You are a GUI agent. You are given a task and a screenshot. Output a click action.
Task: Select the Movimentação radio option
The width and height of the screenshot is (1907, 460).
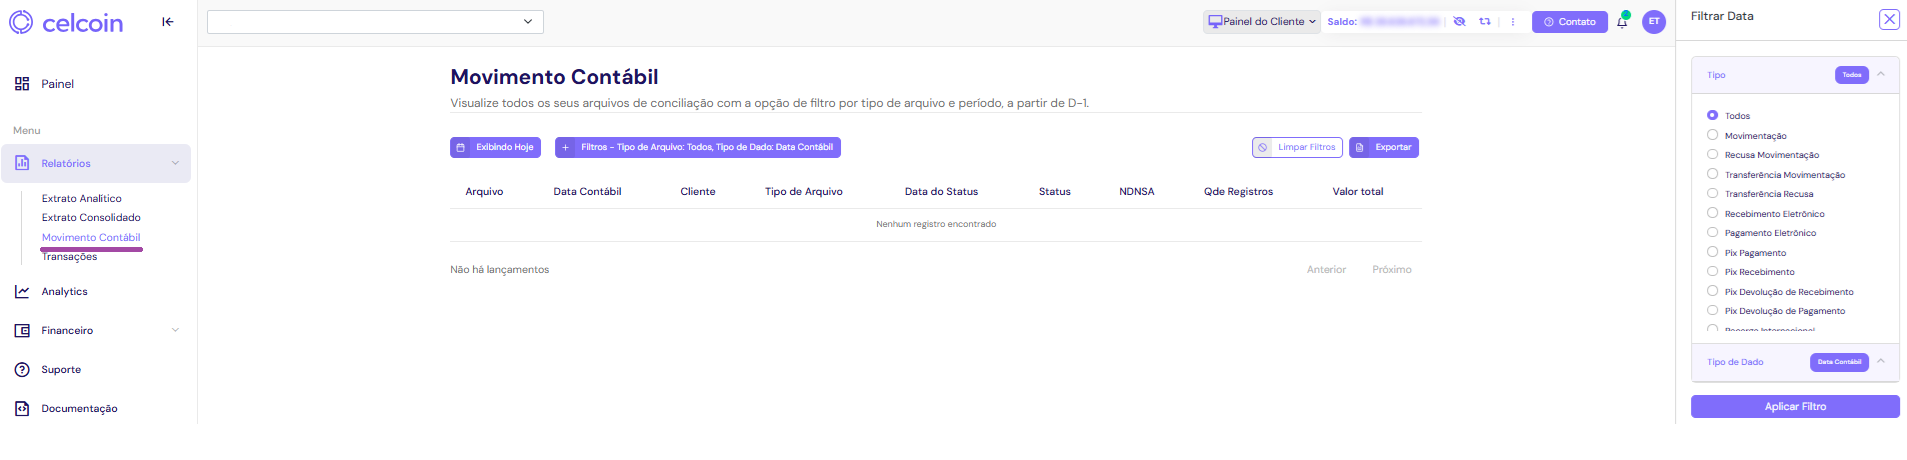1712,135
